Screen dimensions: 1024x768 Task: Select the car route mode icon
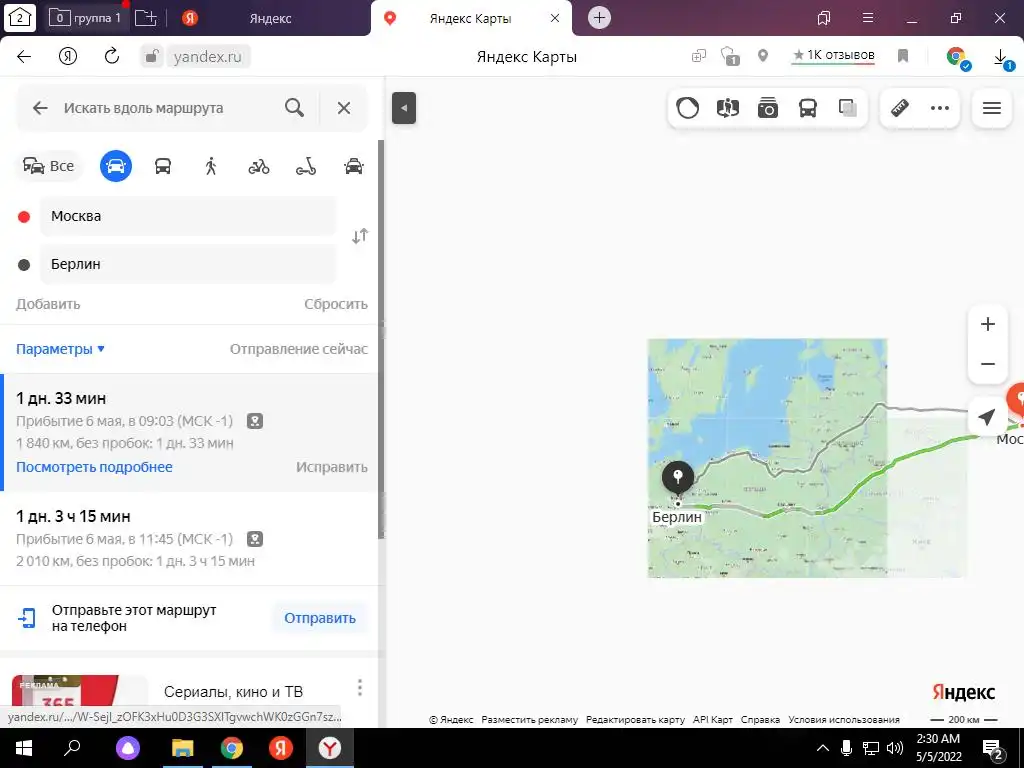click(116, 166)
